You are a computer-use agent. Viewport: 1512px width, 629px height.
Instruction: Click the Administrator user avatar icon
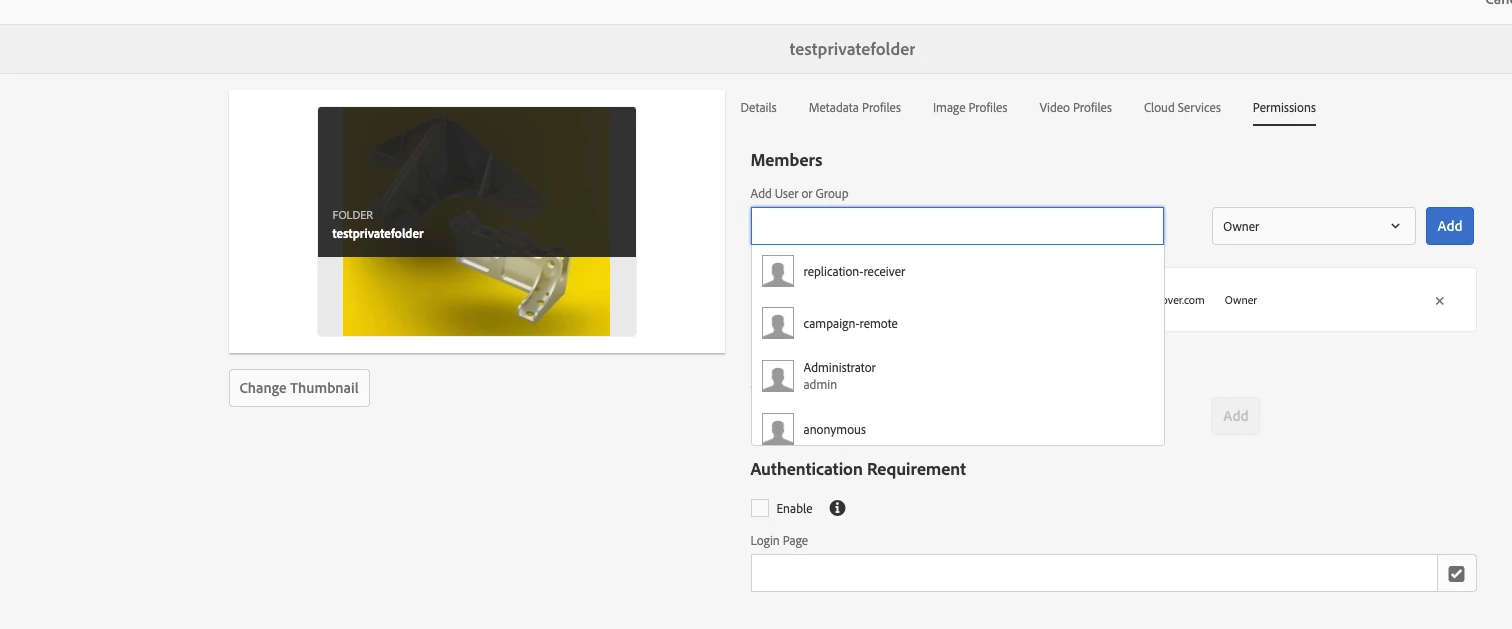tap(778, 376)
